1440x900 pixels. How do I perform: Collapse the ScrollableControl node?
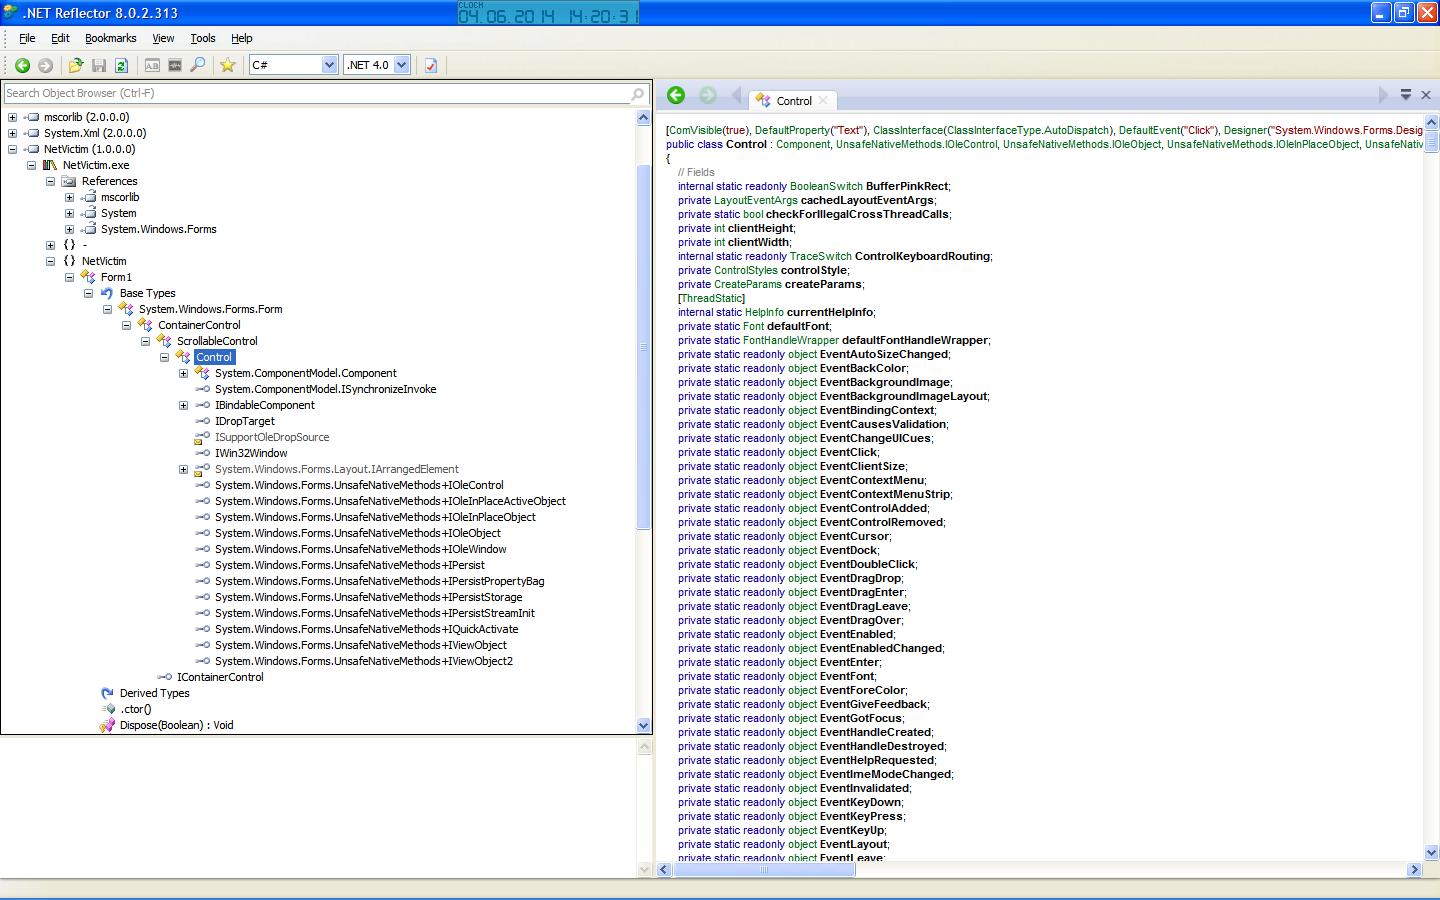[145, 341]
